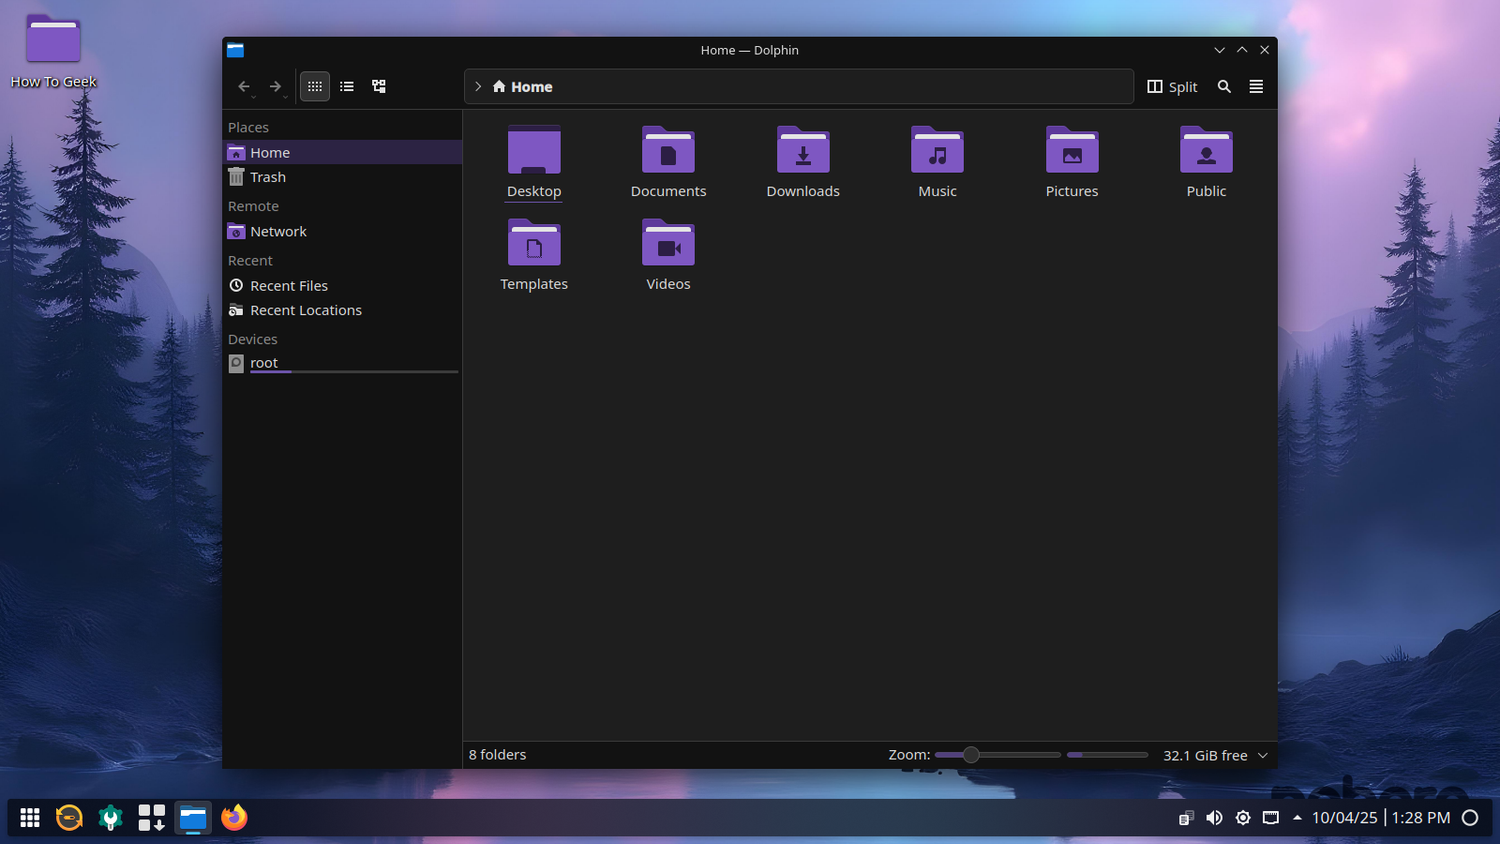Screen dimensions: 1500x844
Task: Open the 32.1 GiB free dropdown
Action: (x=1215, y=755)
